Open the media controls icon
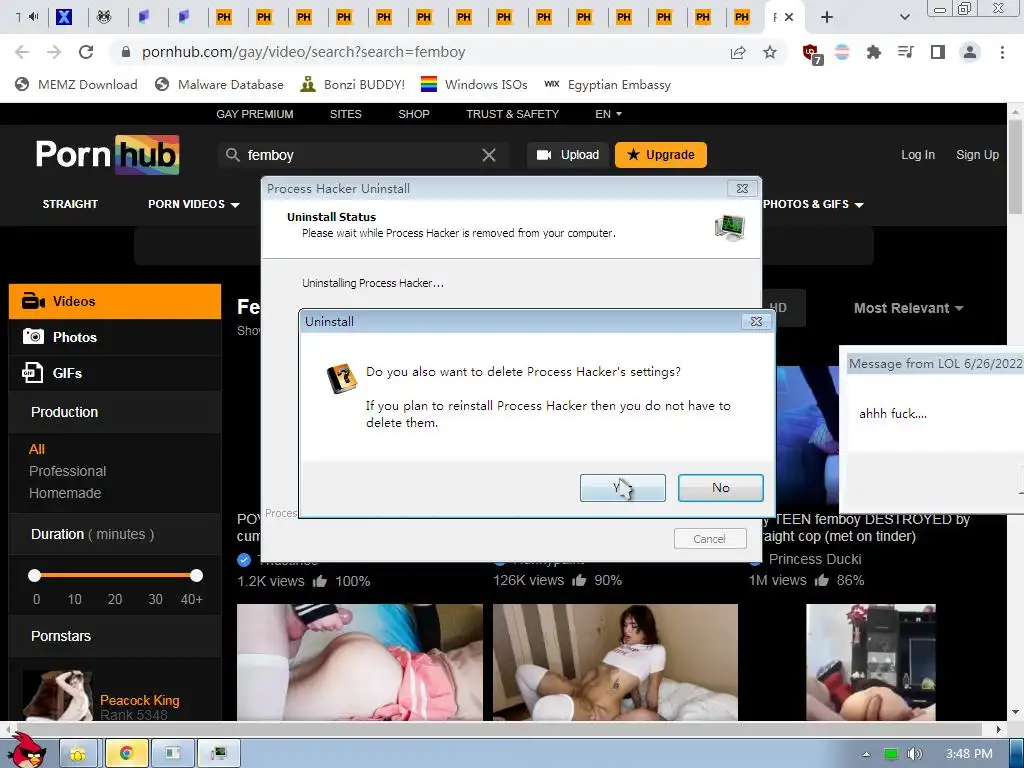 905,52
